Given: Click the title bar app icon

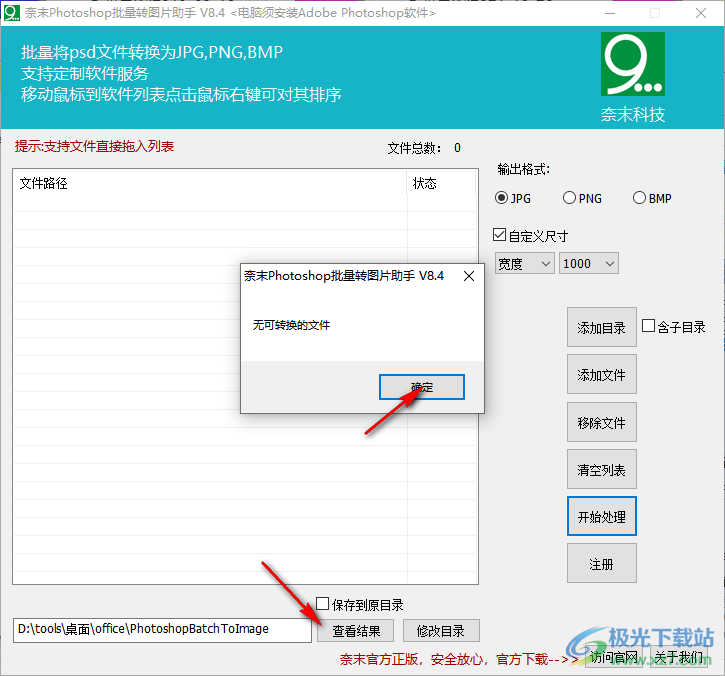Looking at the screenshot, I should point(12,13).
